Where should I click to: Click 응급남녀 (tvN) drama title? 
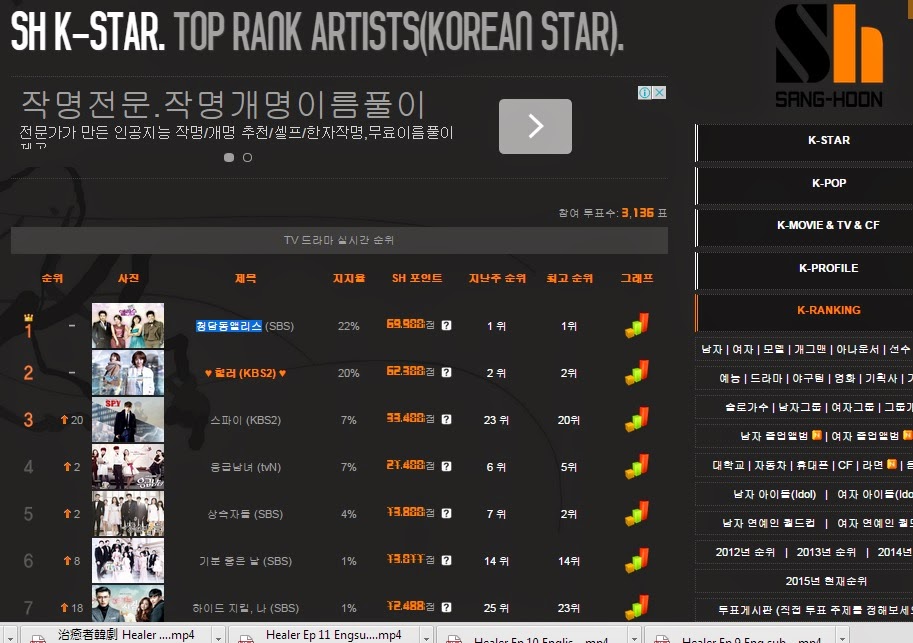point(245,467)
